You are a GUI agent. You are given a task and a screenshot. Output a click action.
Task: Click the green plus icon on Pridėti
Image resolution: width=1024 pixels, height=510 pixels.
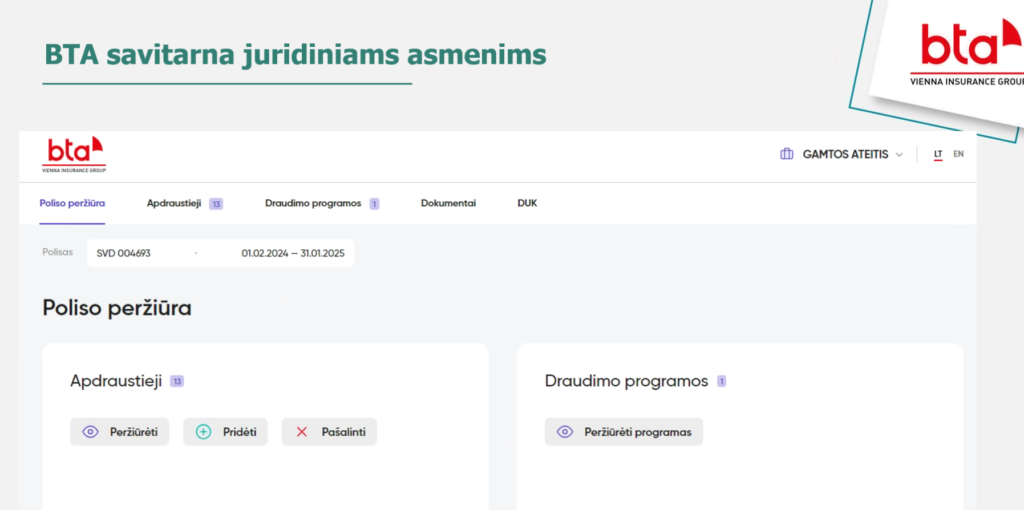[204, 432]
